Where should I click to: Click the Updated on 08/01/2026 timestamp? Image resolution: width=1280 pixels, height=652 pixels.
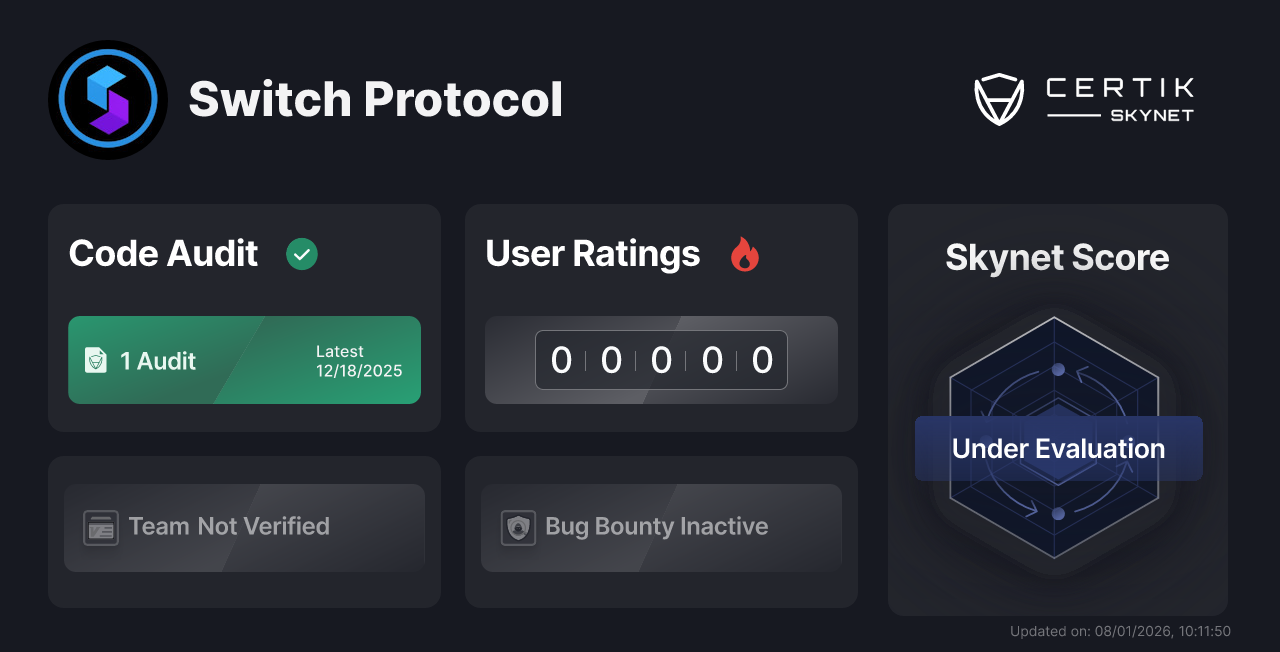1120,631
